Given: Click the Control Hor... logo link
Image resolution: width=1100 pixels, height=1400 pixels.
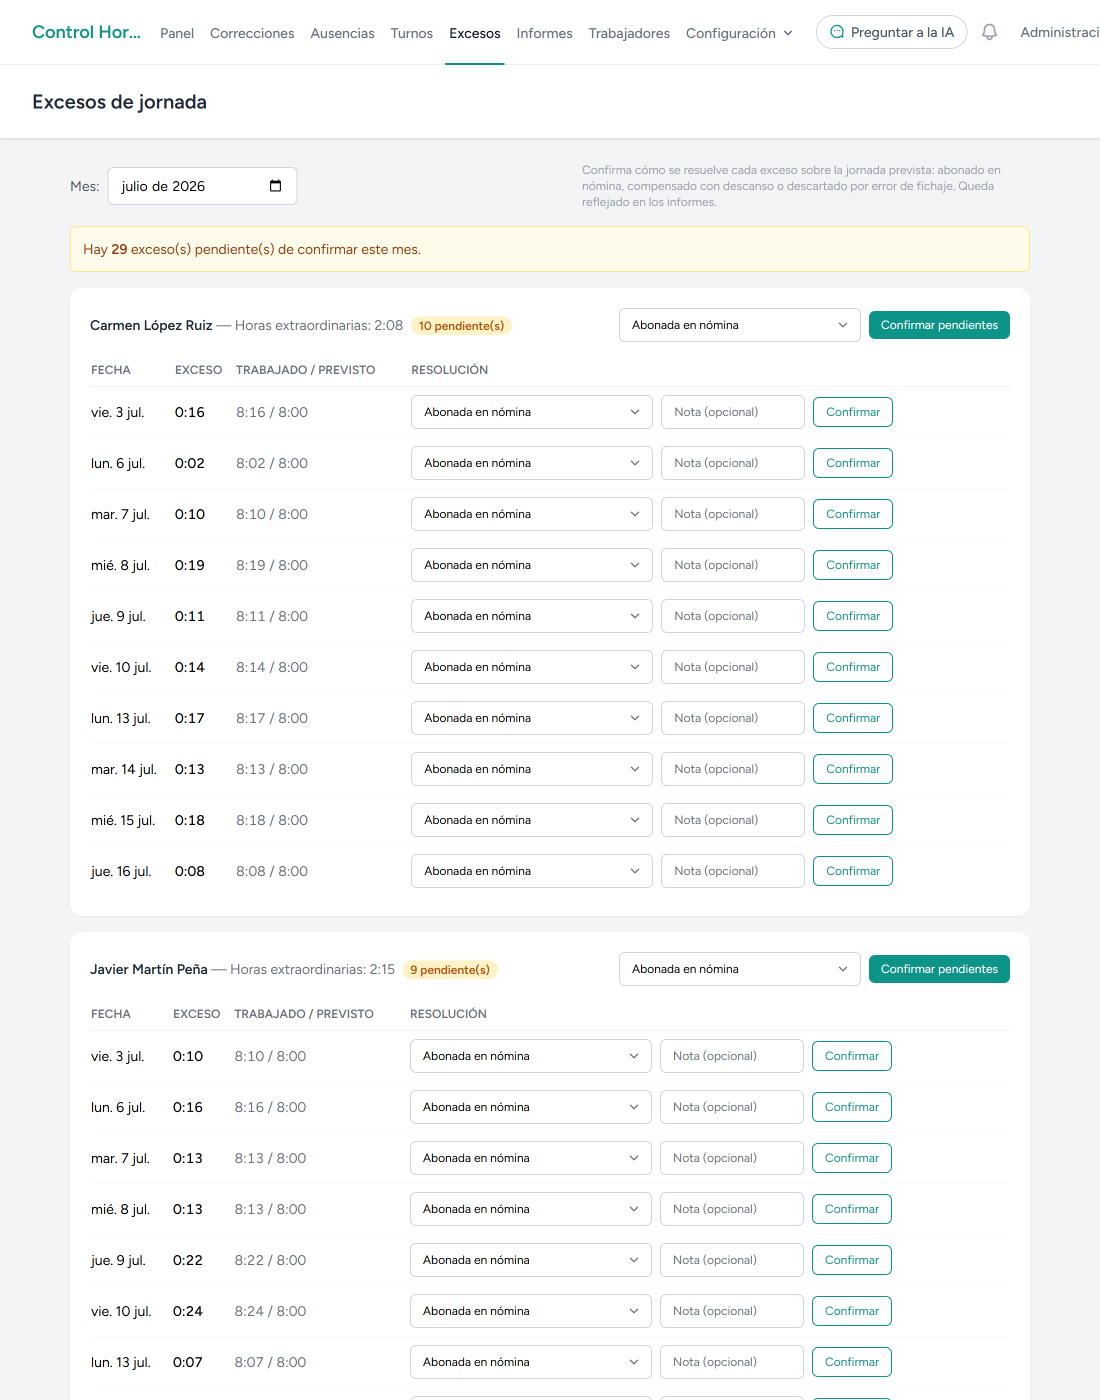Looking at the screenshot, I should 86,32.
